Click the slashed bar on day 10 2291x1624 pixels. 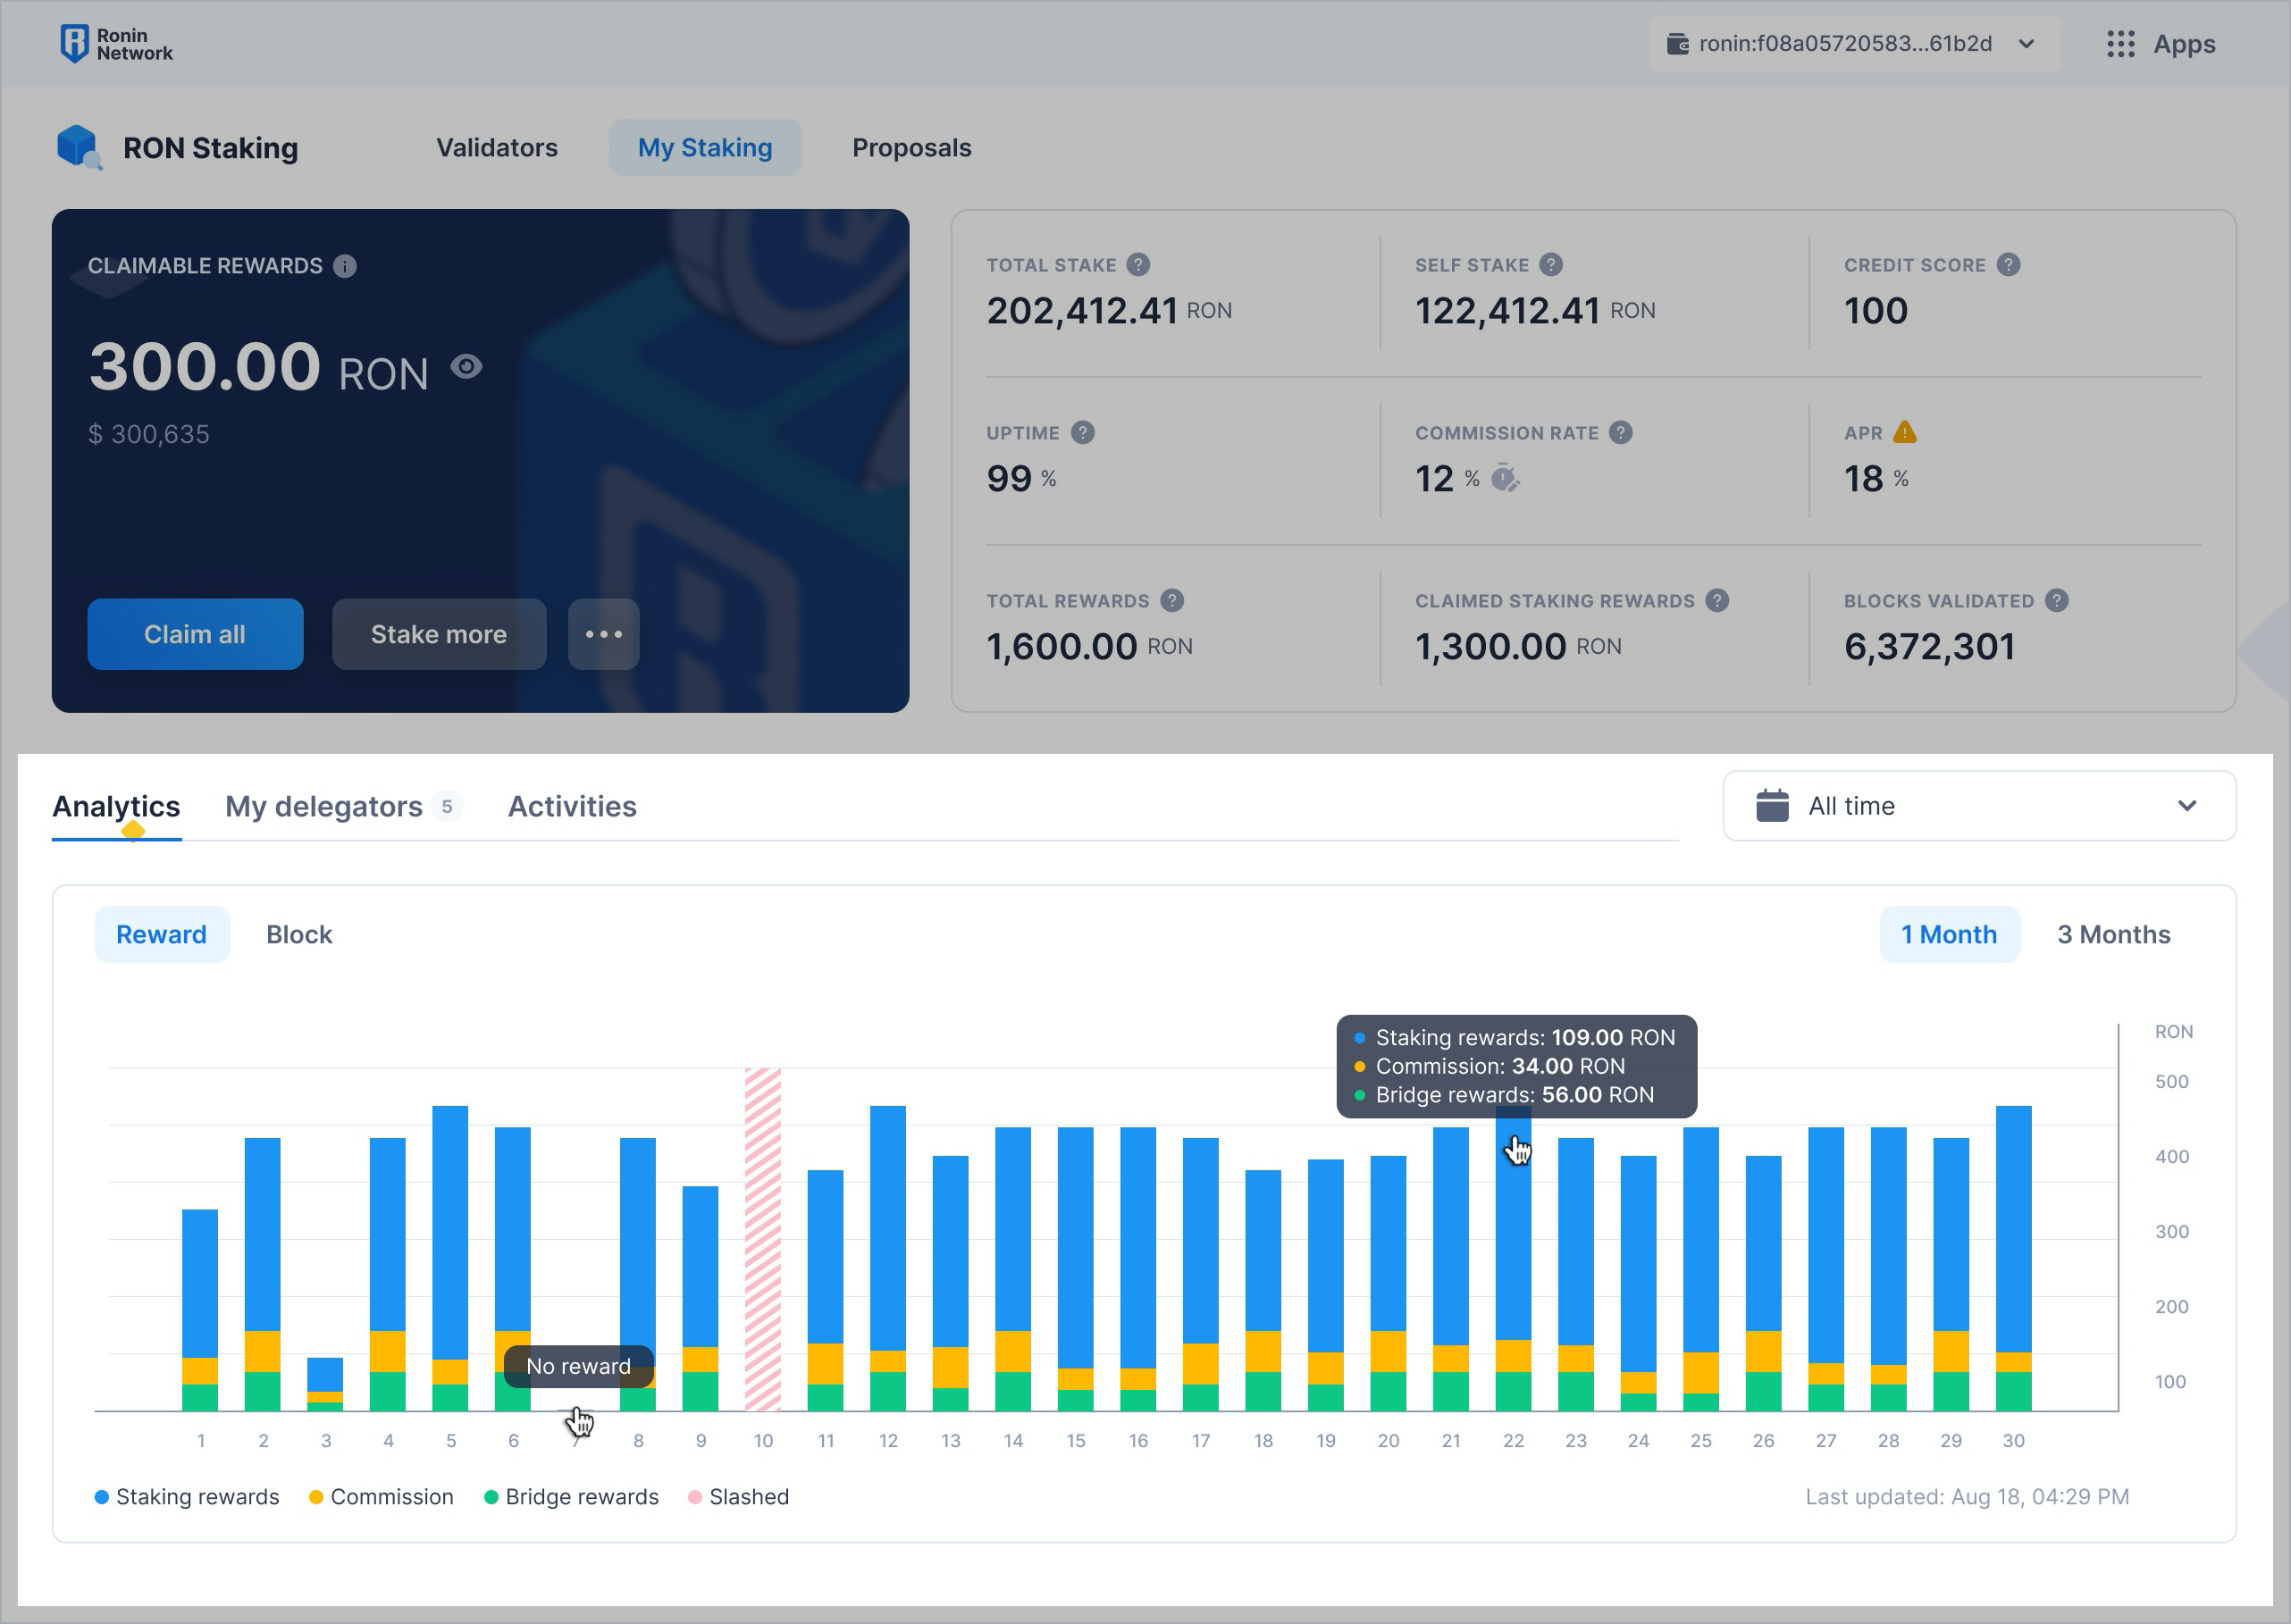click(x=762, y=1240)
